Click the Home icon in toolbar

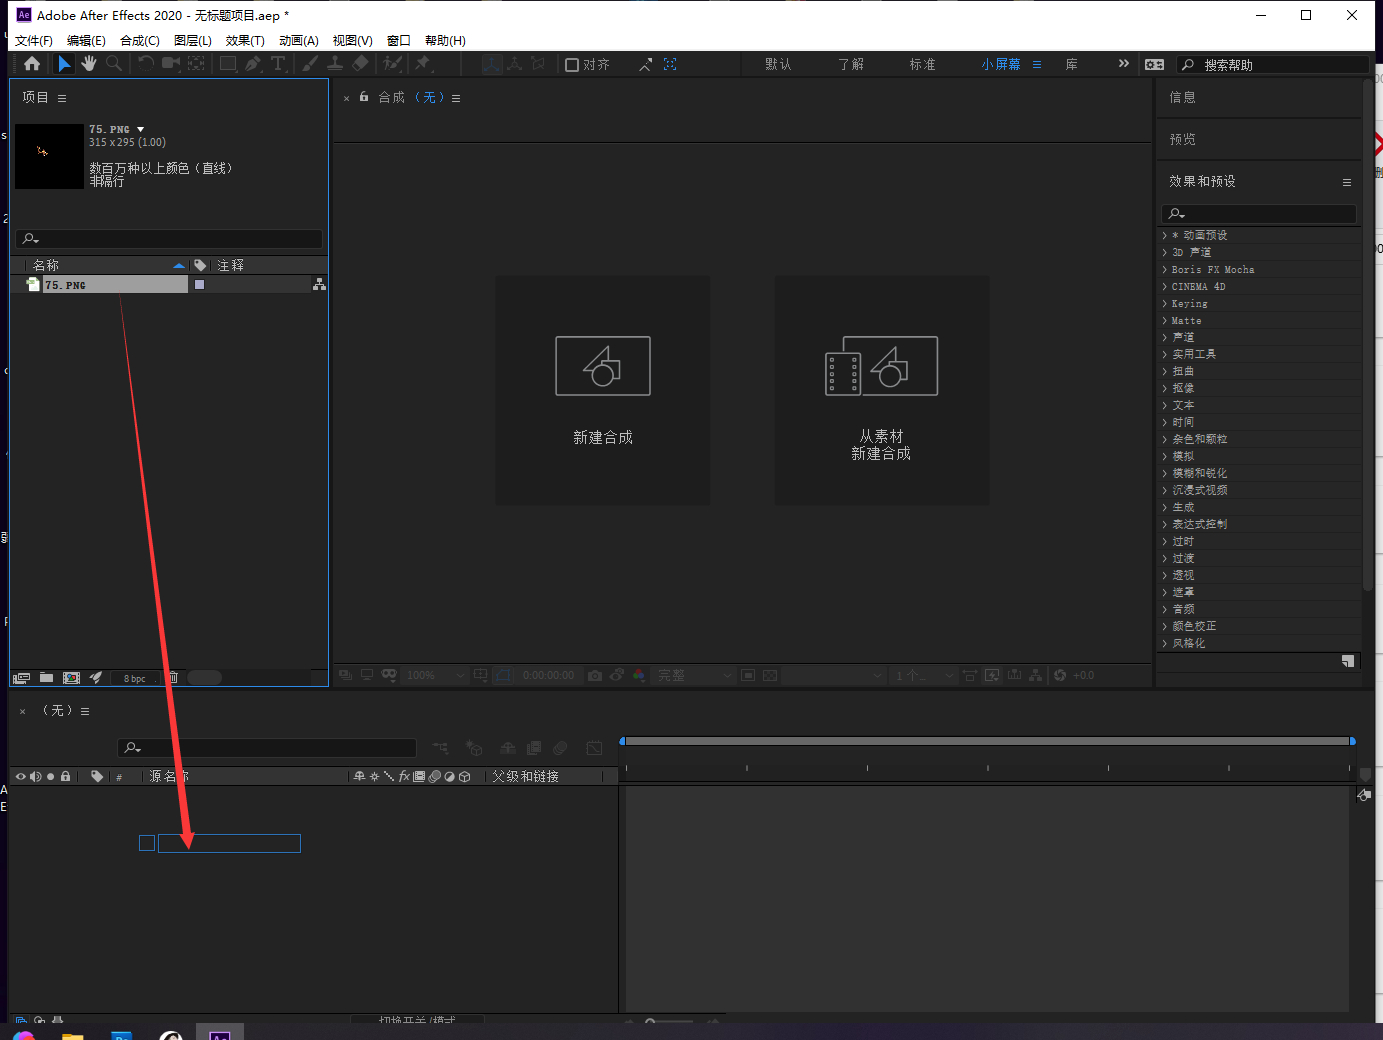(x=32, y=64)
